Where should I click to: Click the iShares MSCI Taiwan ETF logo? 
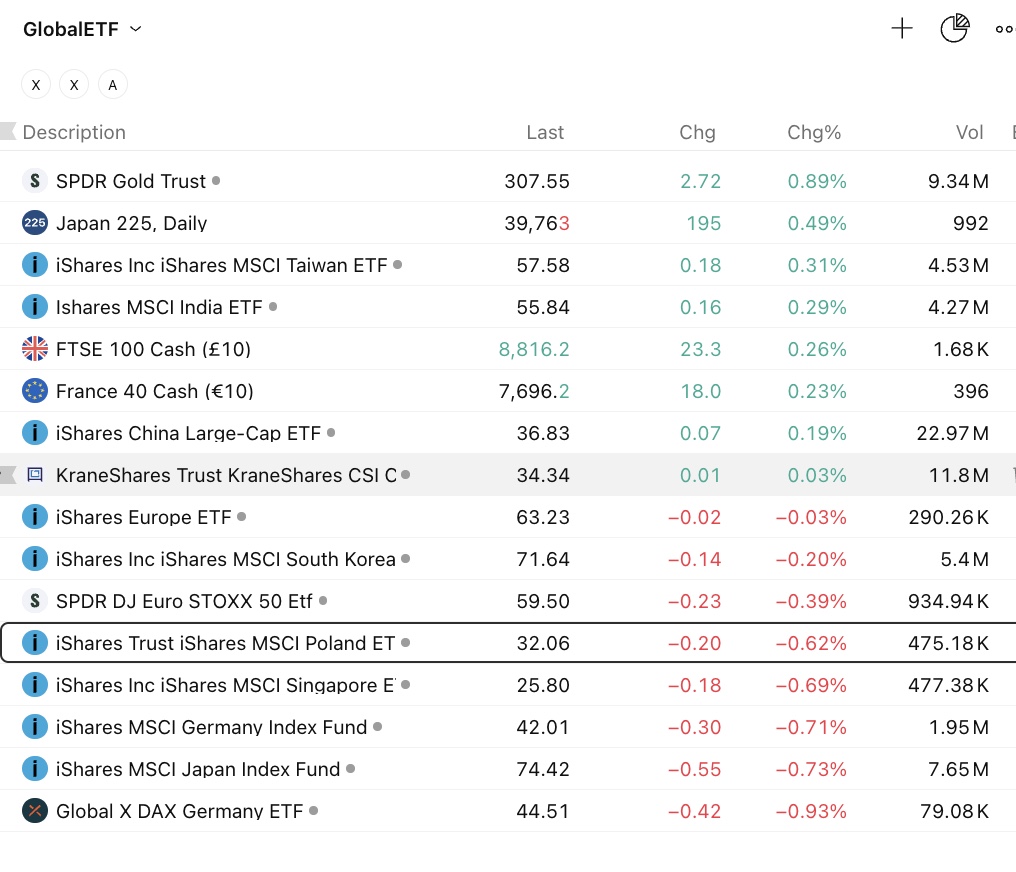click(x=35, y=265)
